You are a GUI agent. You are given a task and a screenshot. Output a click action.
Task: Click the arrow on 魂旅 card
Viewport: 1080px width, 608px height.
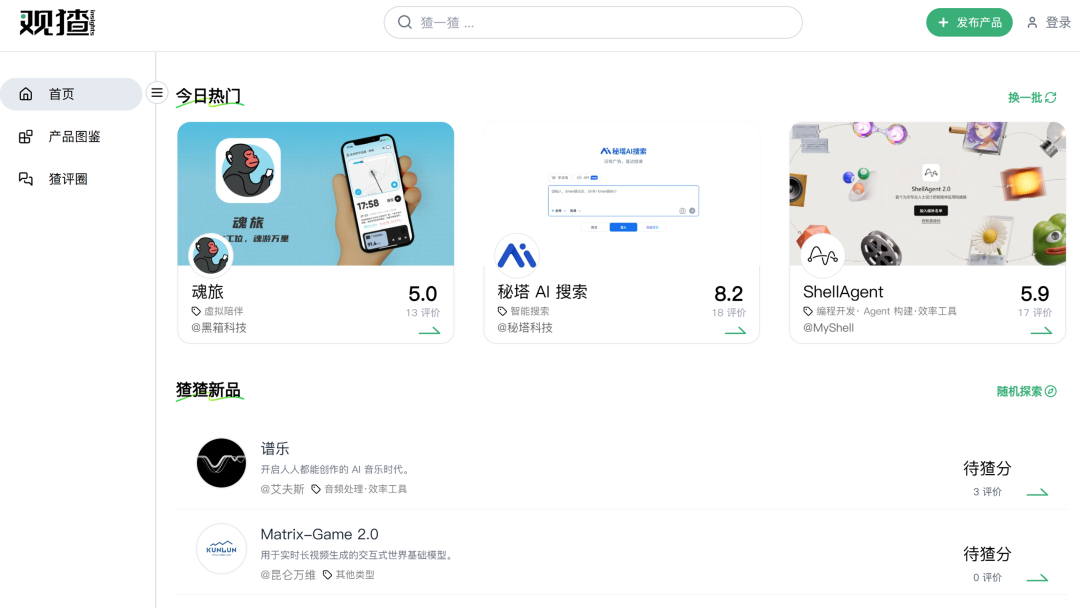coord(429,331)
